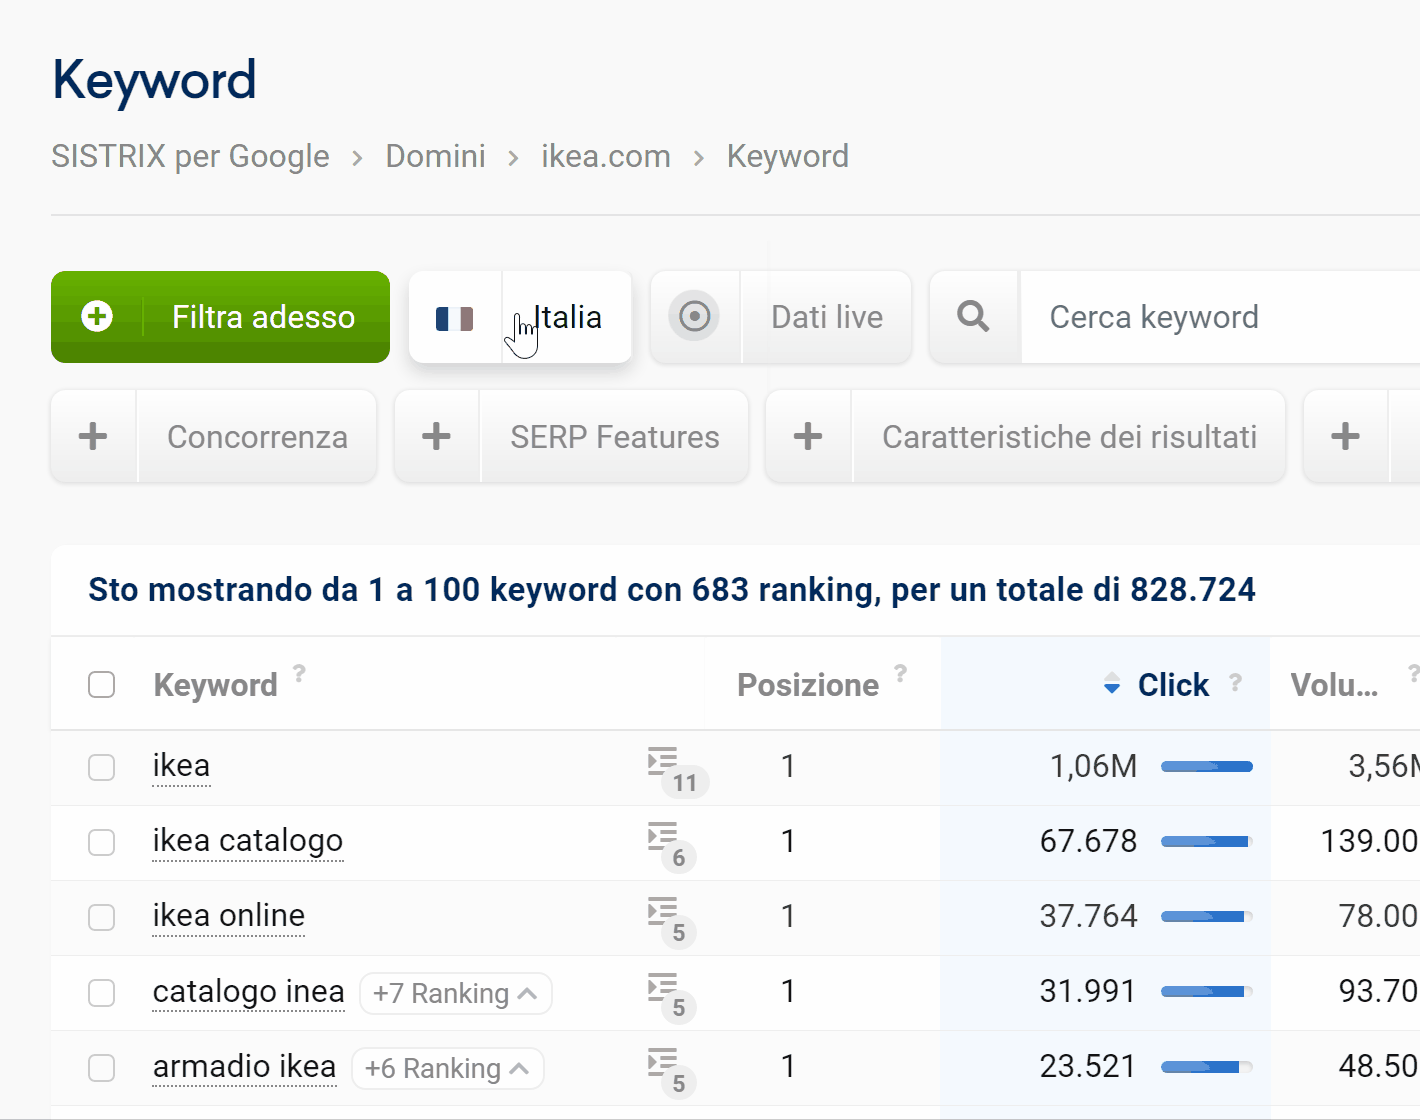
Task: Click the 67.678 click value
Action: pyautogui.click(x=1088, y=841)
